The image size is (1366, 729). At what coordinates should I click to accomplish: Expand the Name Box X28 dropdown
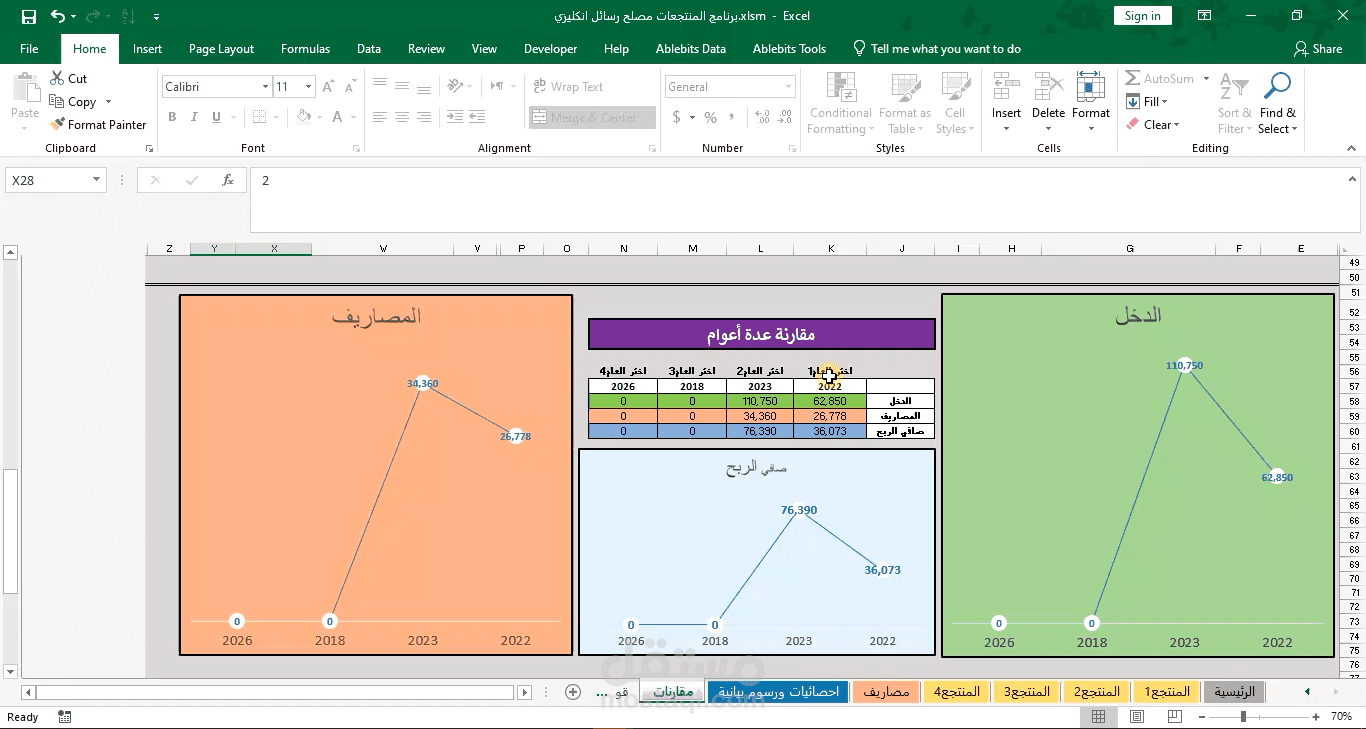(97, 180)
